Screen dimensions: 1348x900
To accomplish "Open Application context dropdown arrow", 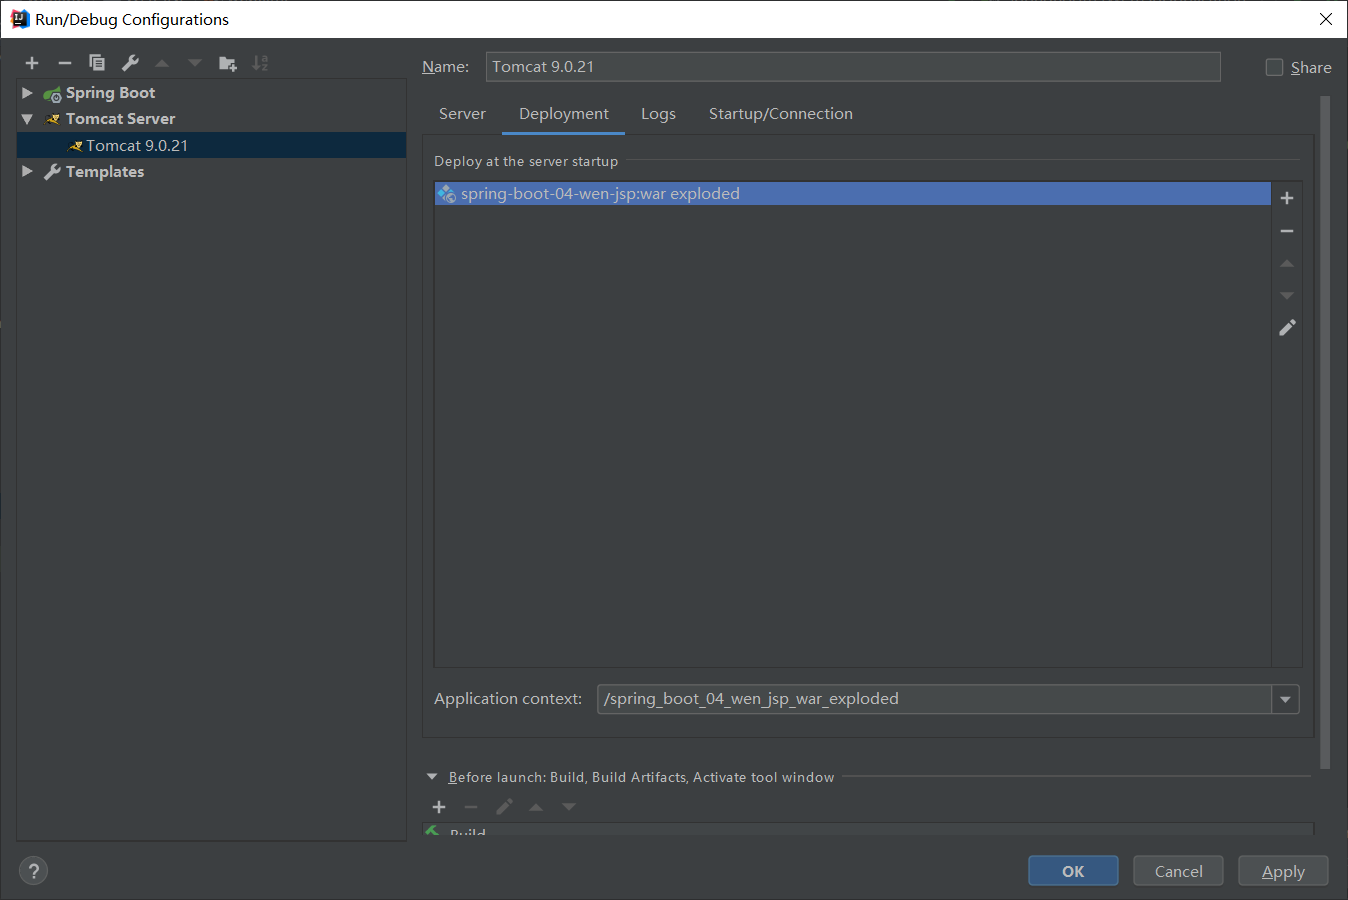I will pyautogui.click(x=1285, y=699).
